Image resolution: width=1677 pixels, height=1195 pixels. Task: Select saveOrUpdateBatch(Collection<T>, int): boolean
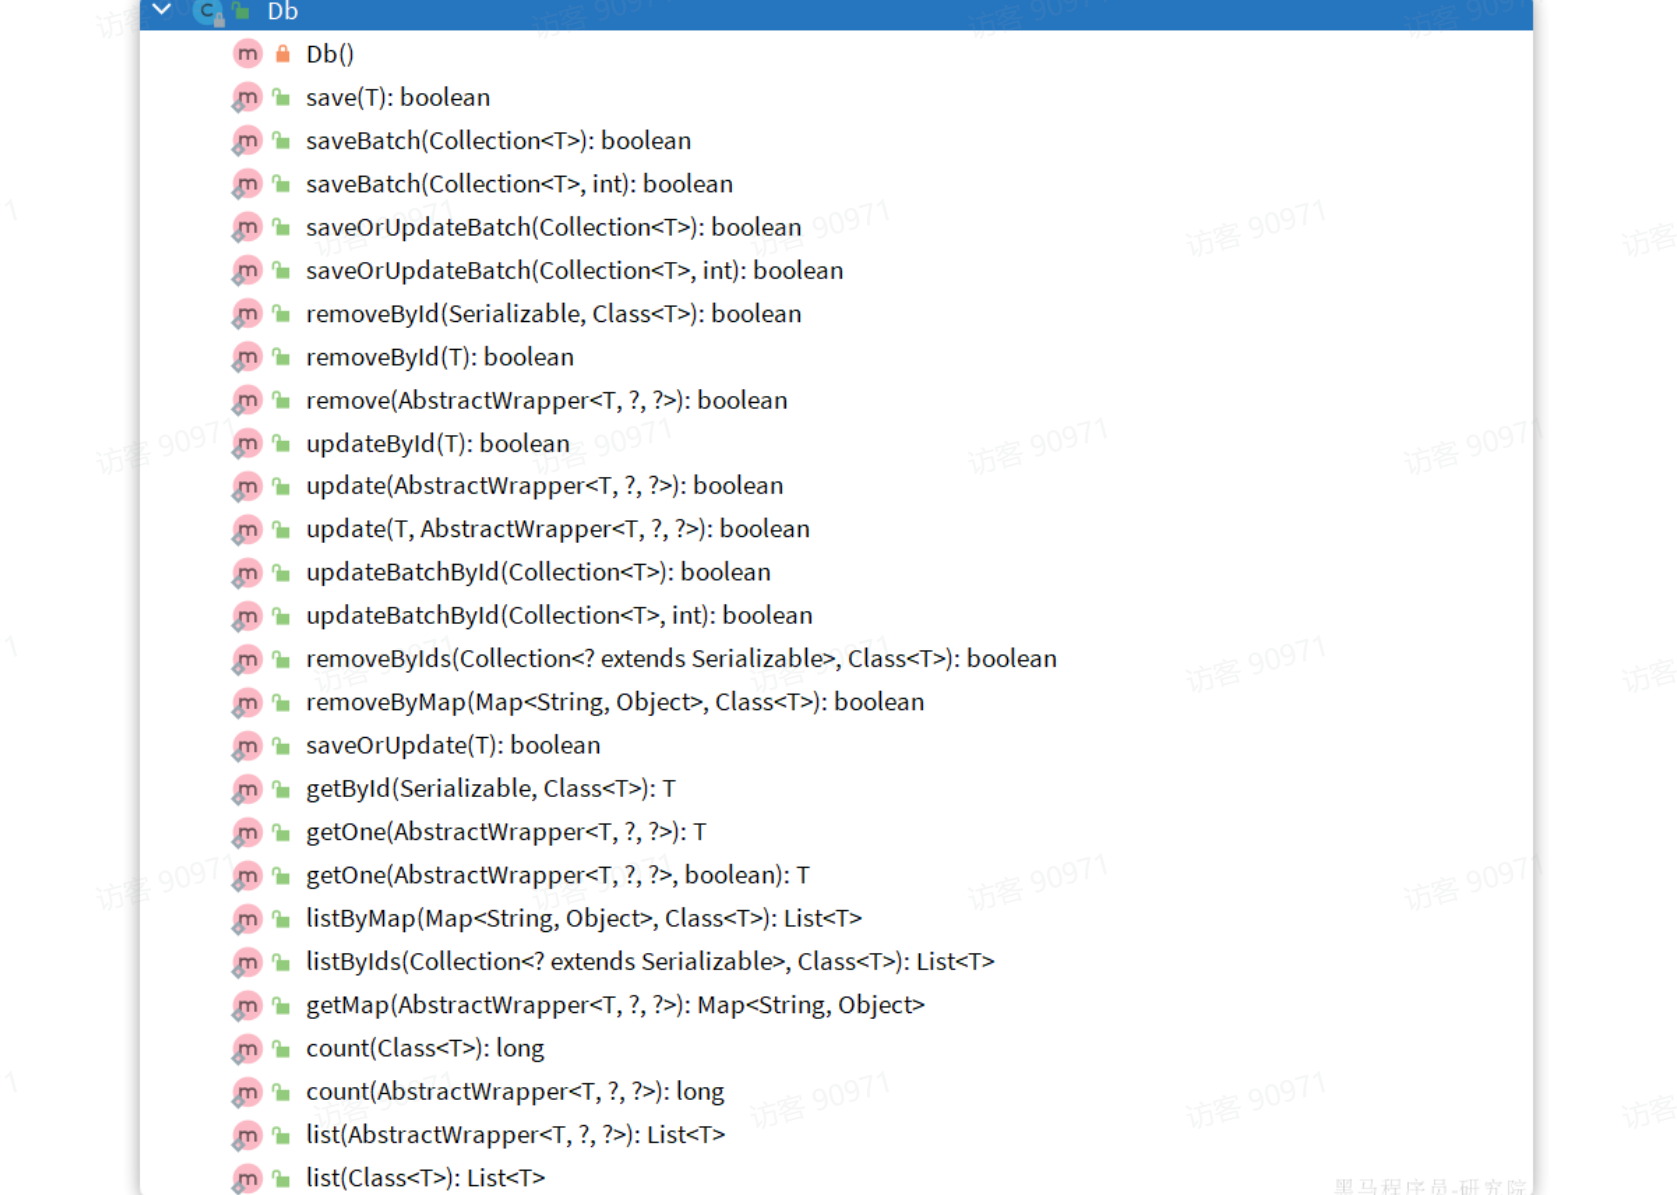(x=575, y=270)
